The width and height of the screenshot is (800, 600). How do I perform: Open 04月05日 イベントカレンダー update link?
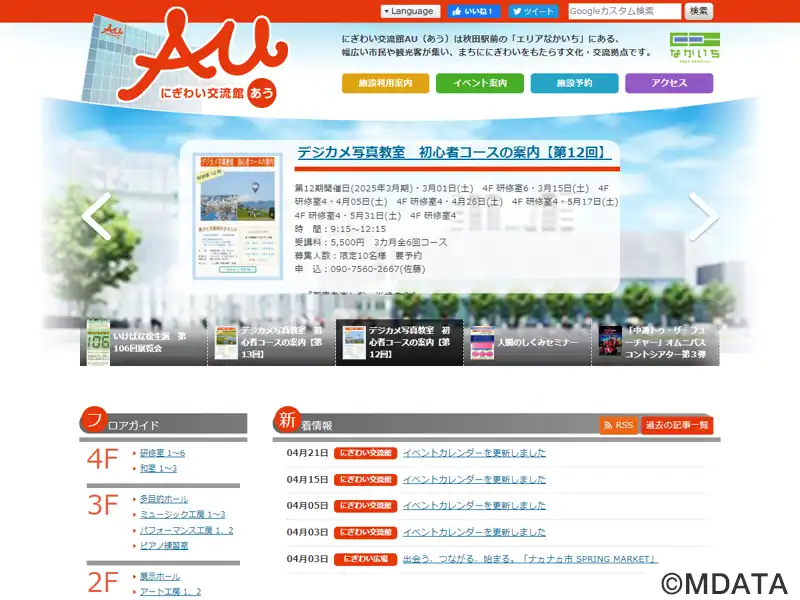474,505
